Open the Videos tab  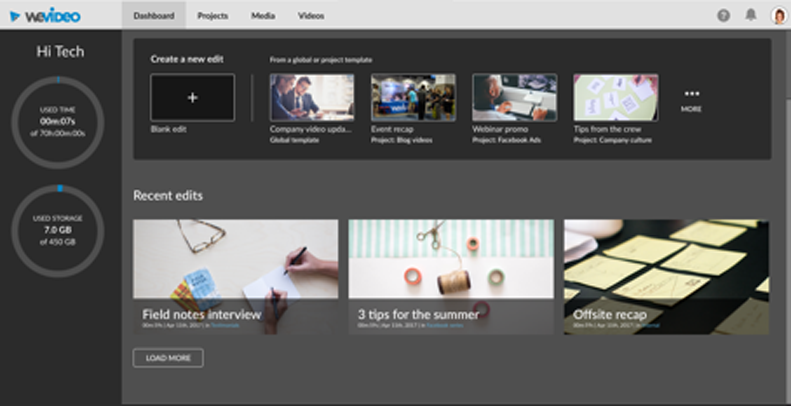click(311, 15)
